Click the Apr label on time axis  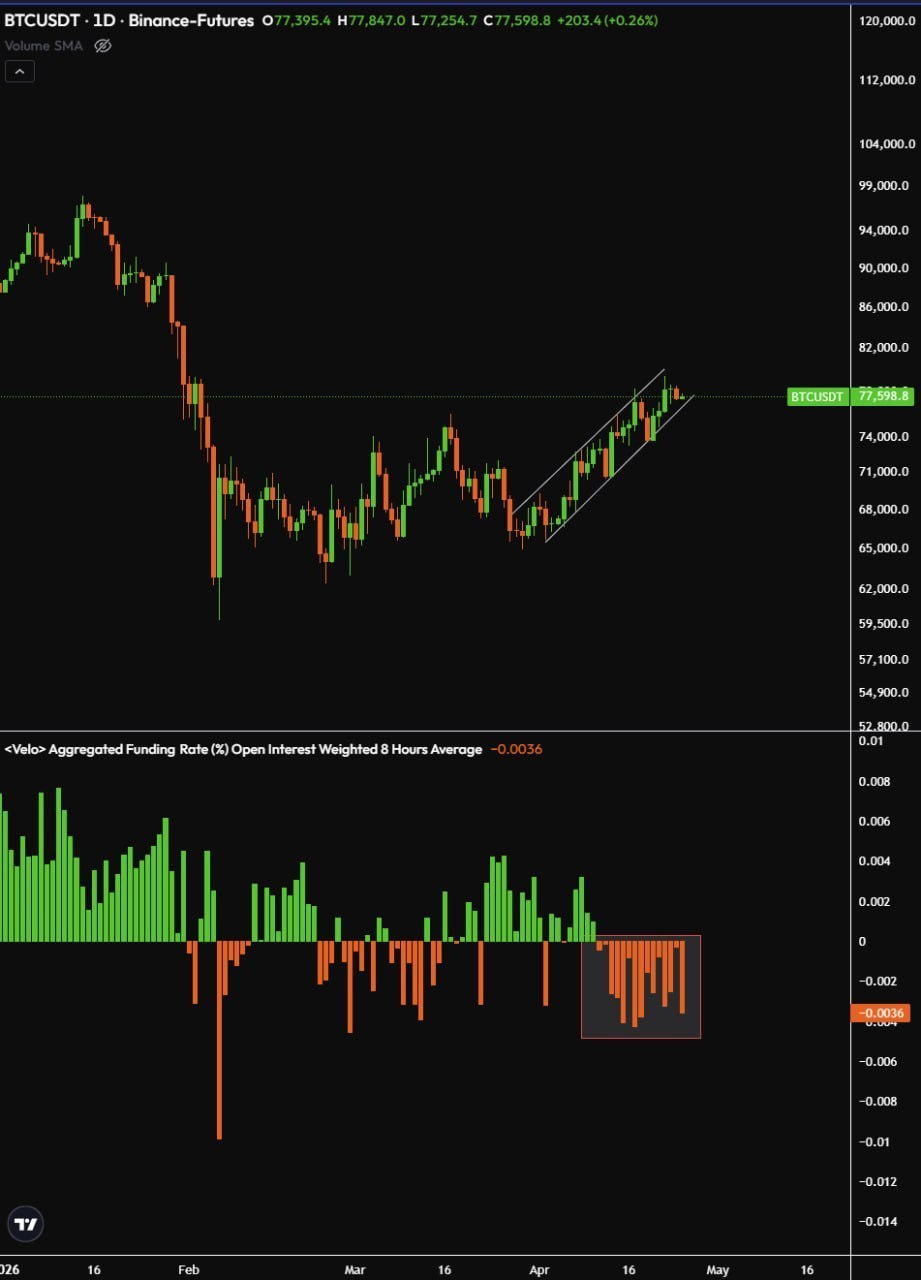tap(538, 1269)
